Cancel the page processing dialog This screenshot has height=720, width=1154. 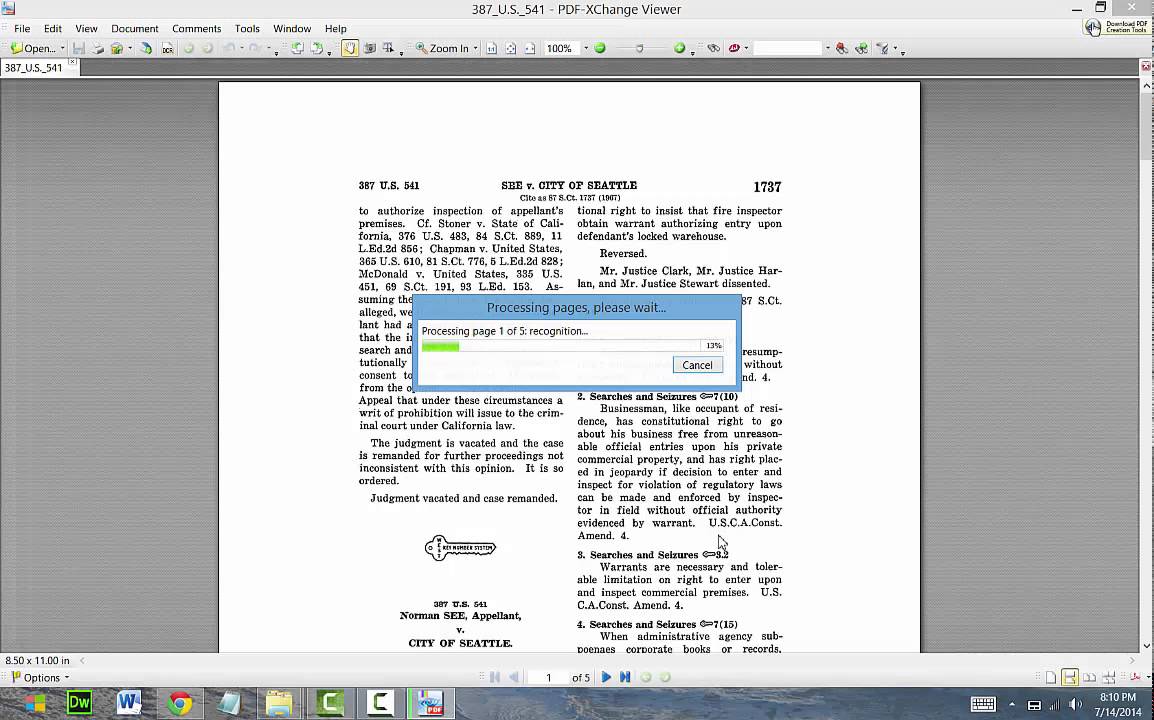coord(697,365)
